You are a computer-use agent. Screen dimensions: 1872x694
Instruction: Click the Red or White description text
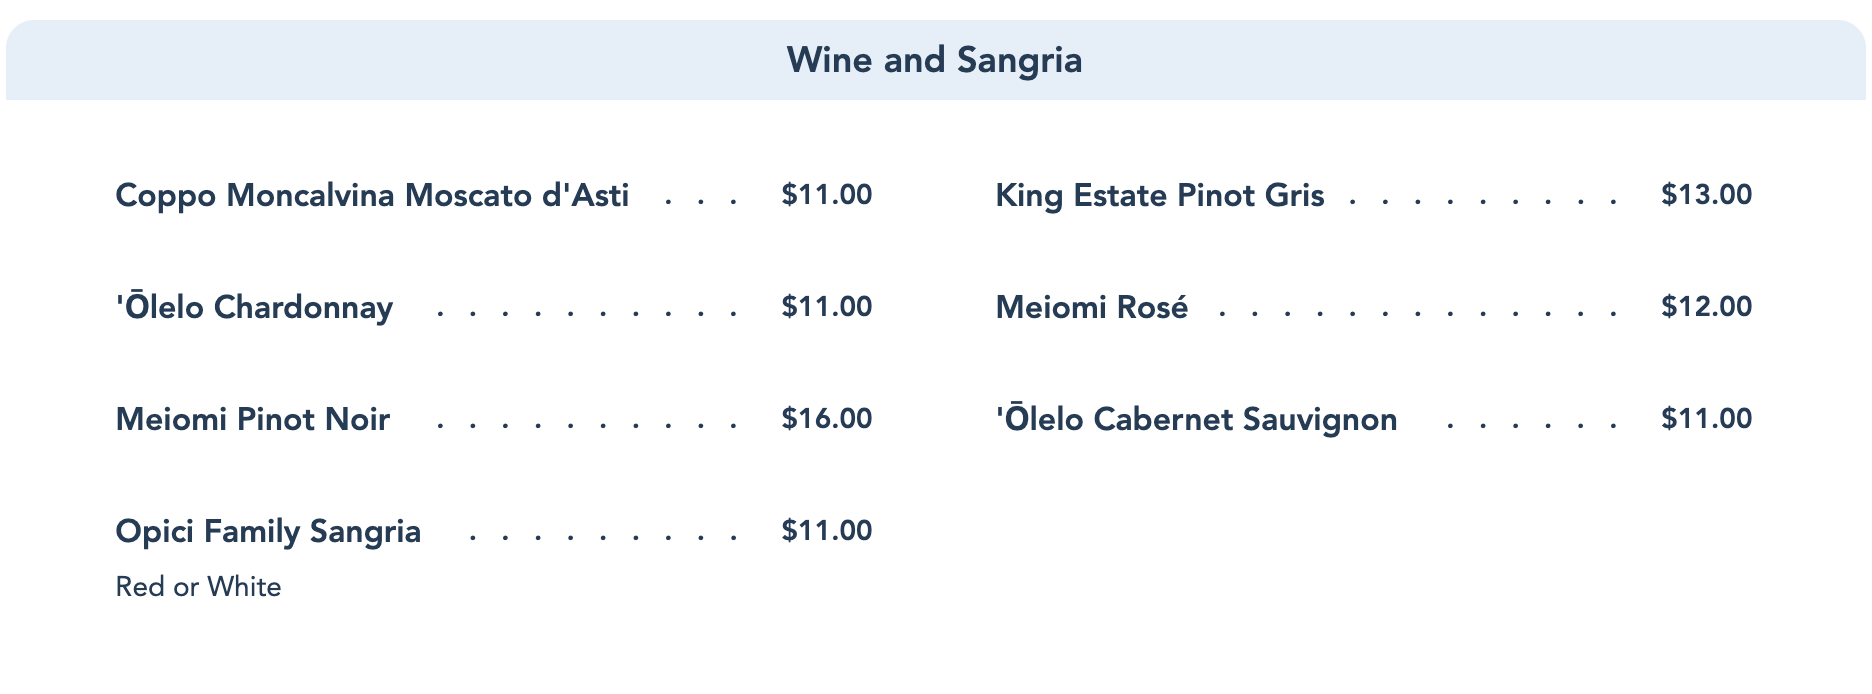[198, 587]
